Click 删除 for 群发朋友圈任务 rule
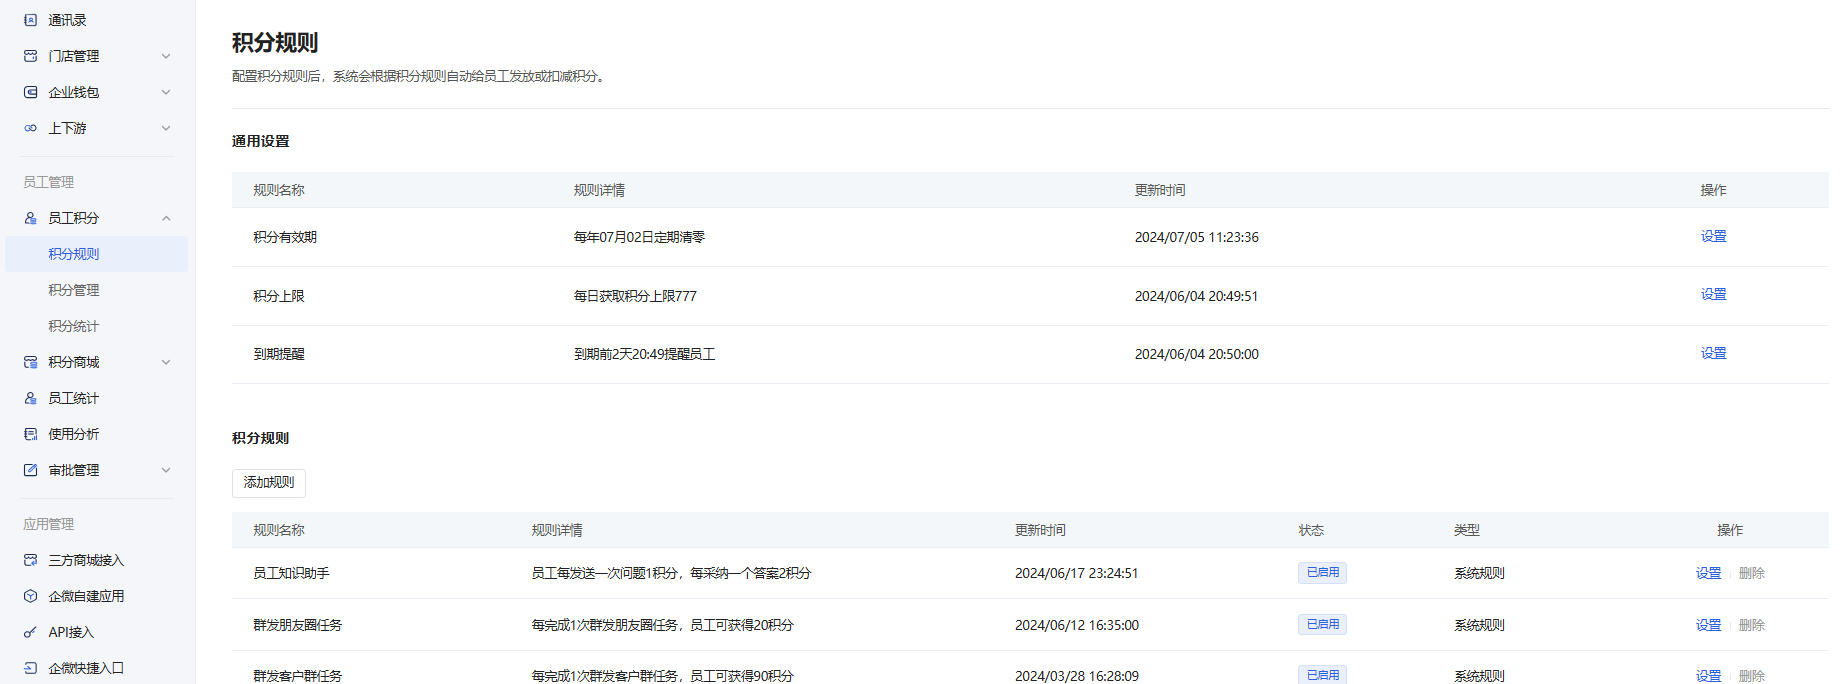This screenshot has width=1847, height=684. point(1751,625)
